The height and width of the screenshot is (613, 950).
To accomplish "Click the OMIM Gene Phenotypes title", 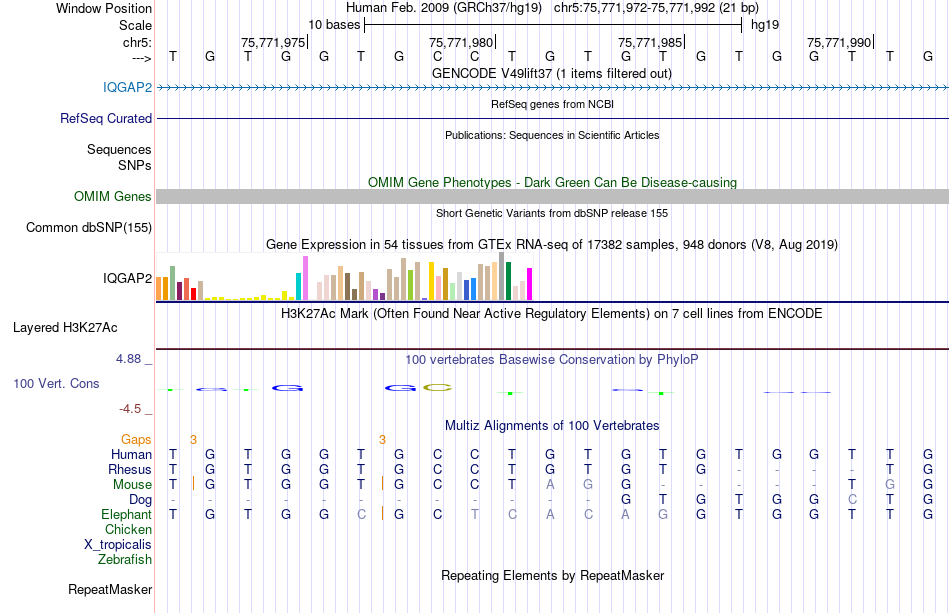I will (552, 182).
